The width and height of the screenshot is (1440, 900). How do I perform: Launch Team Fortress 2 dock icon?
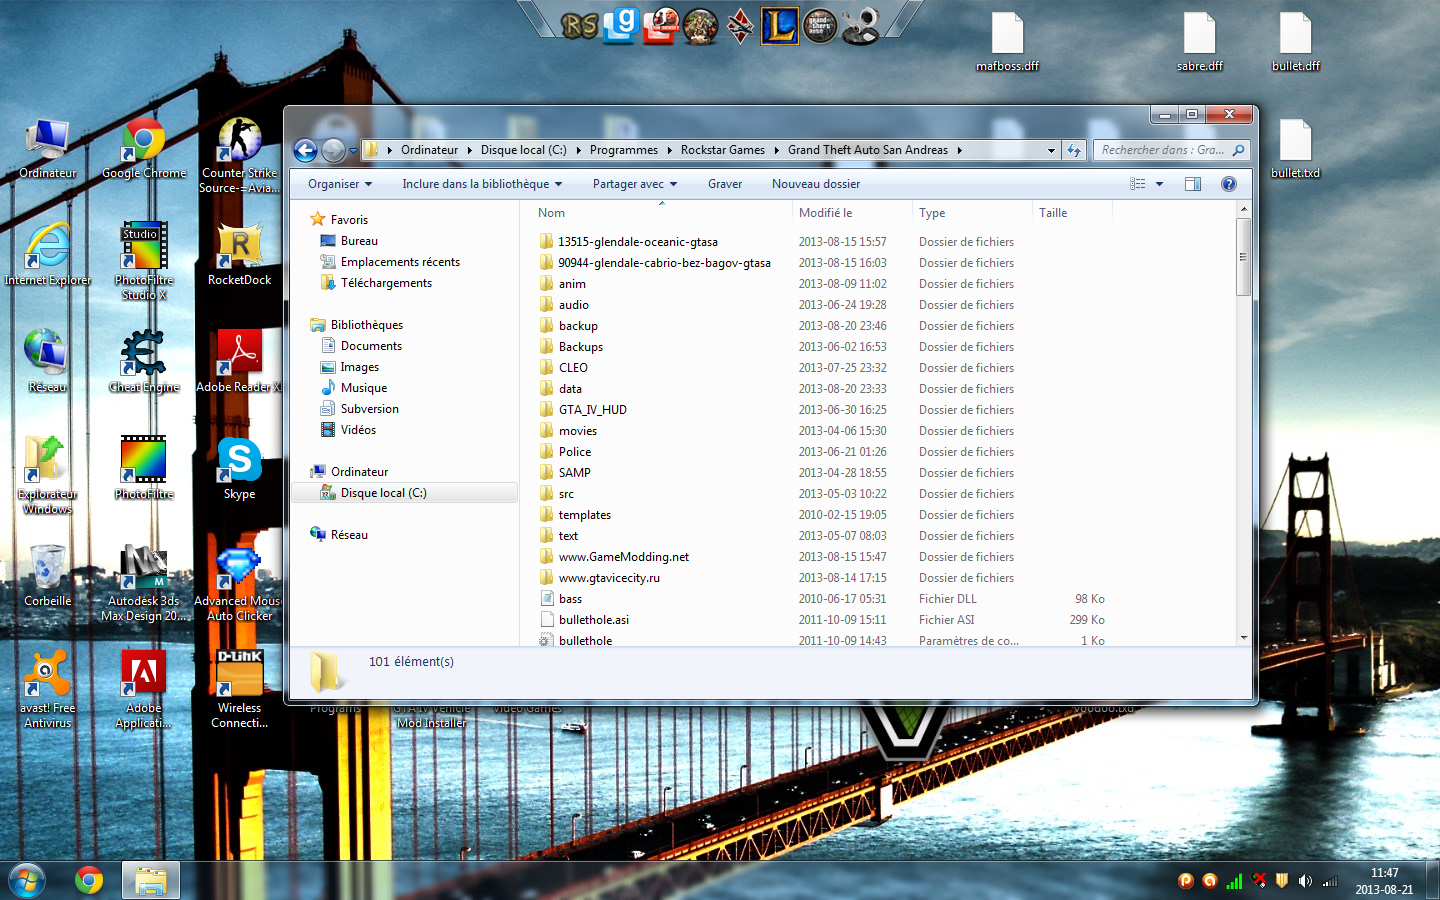660,25
